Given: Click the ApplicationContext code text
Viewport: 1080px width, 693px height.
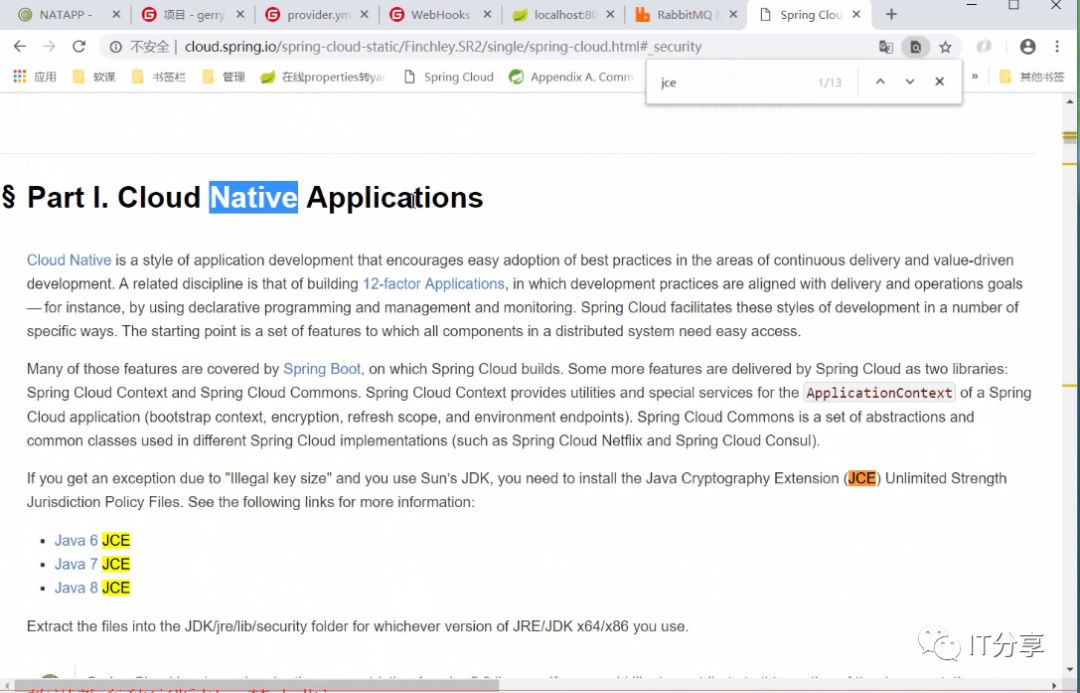Looking at the screenshot, I should tap(879, 393).
